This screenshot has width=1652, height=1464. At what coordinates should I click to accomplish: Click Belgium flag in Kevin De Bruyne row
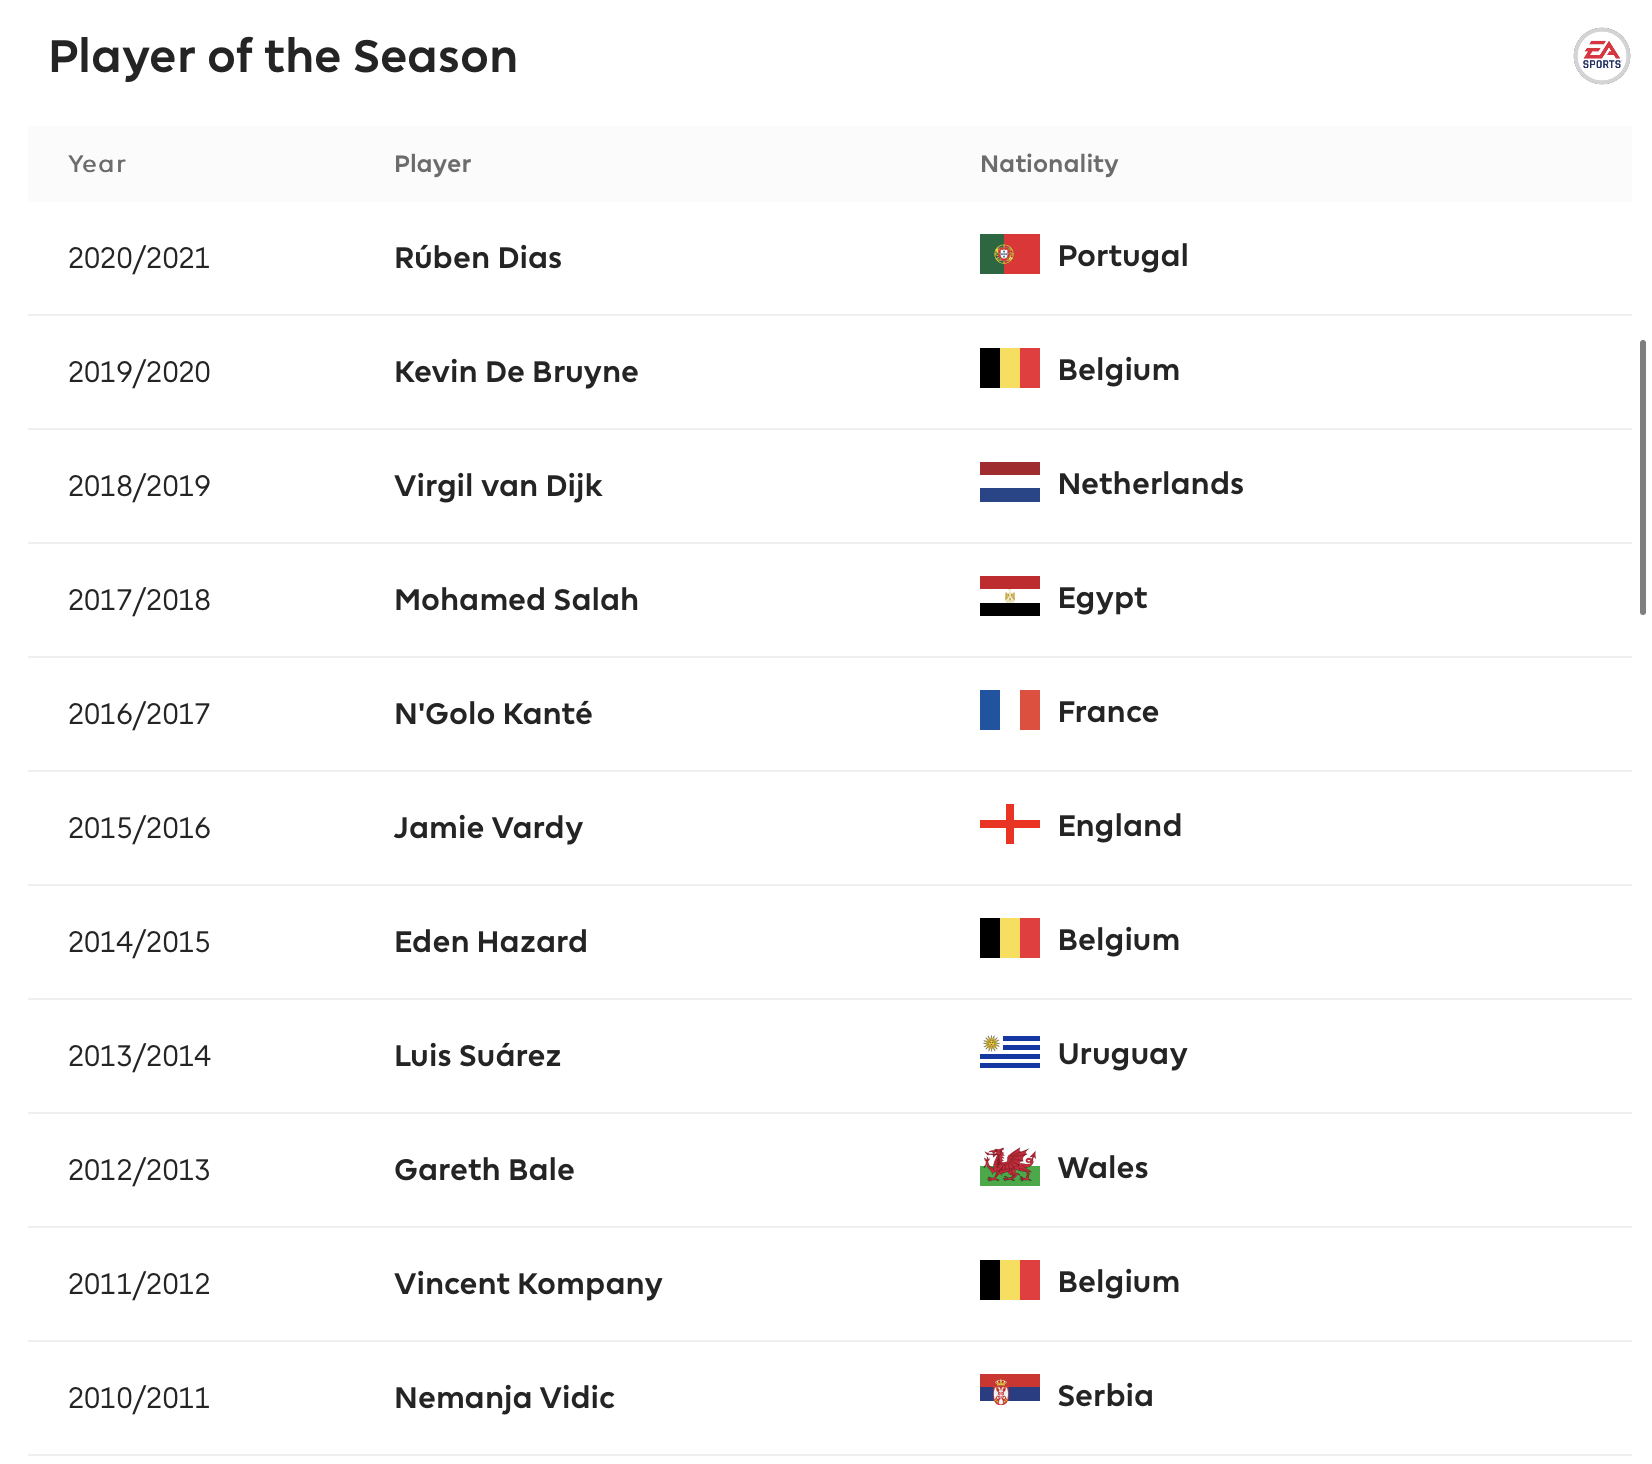(1009, 368)
